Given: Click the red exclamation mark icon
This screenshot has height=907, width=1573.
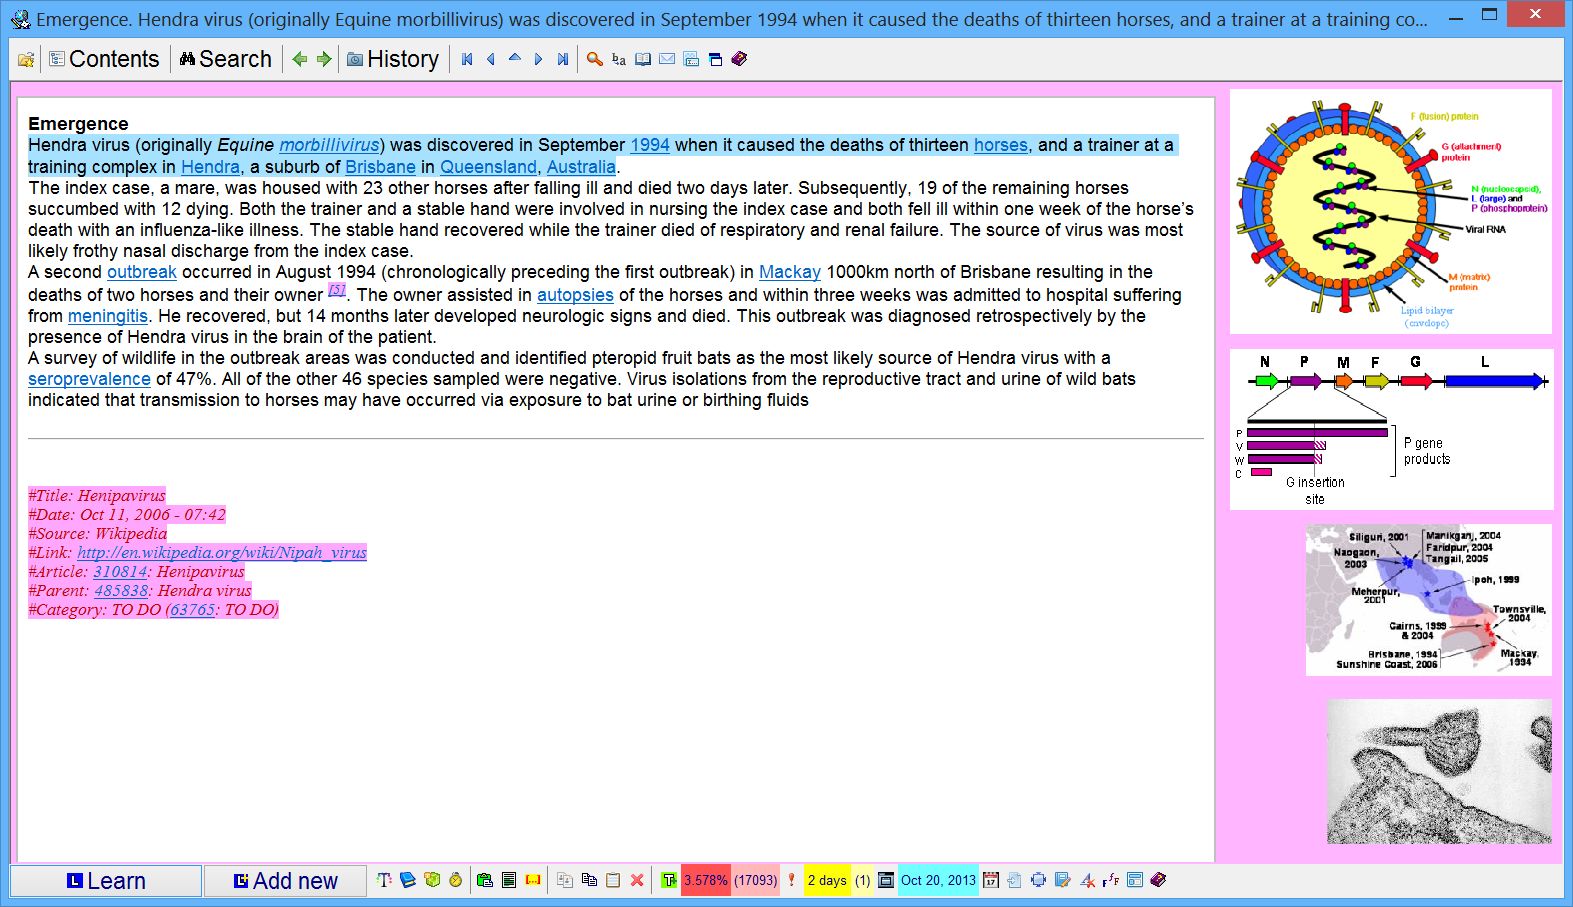Looking at the screenshot, I should point(791,880).
